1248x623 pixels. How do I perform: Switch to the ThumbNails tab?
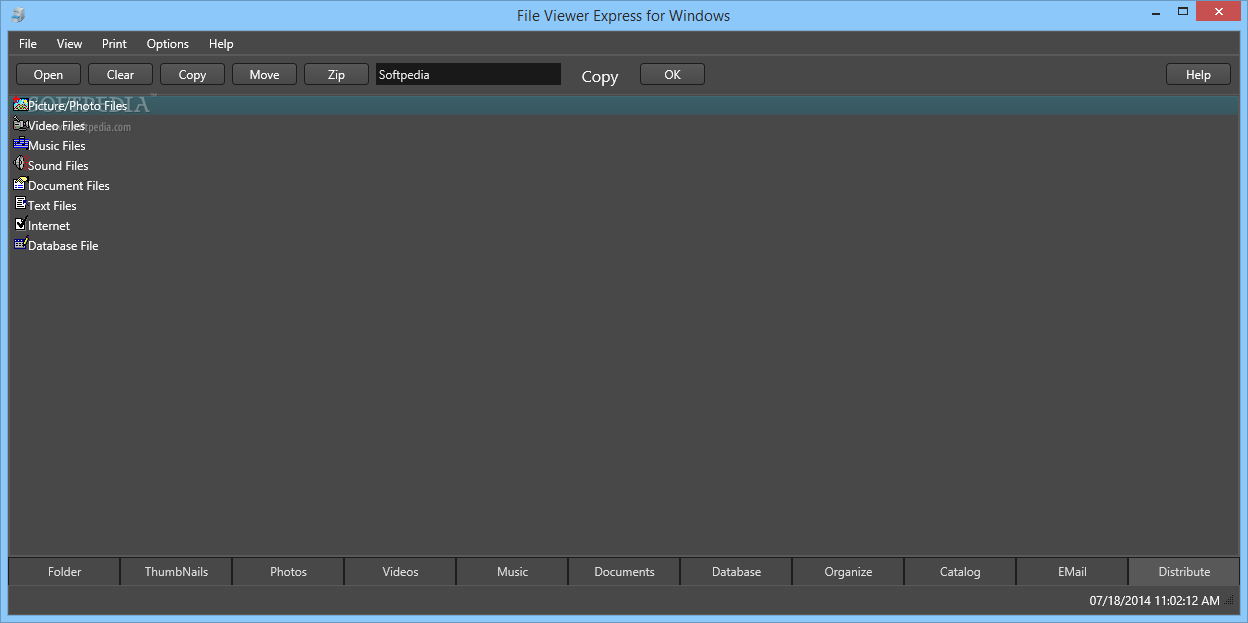click(176, 571)
